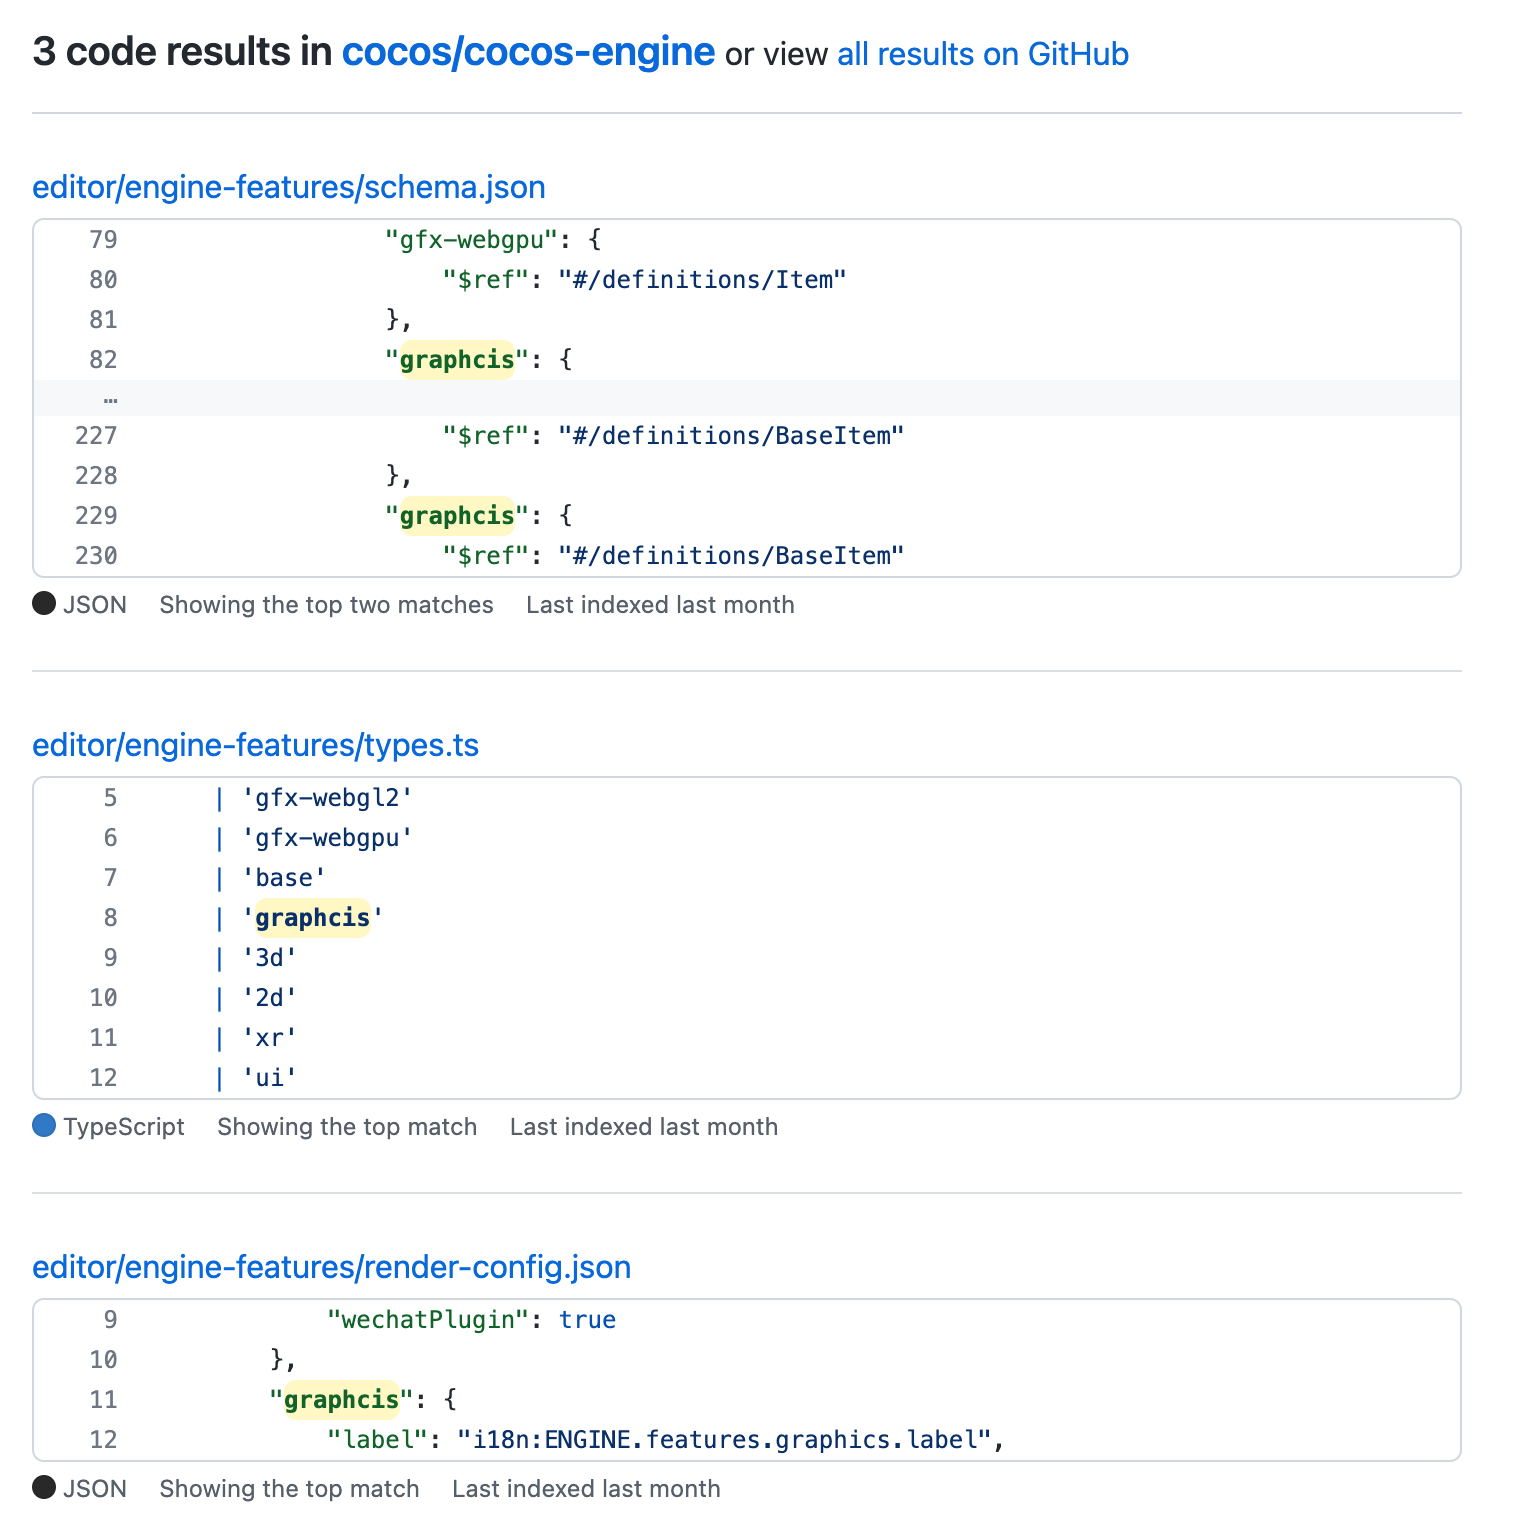
Task: Open editor/engine-features/render-config.json file
Action: pyautogui.click(x=331, y=1267)
